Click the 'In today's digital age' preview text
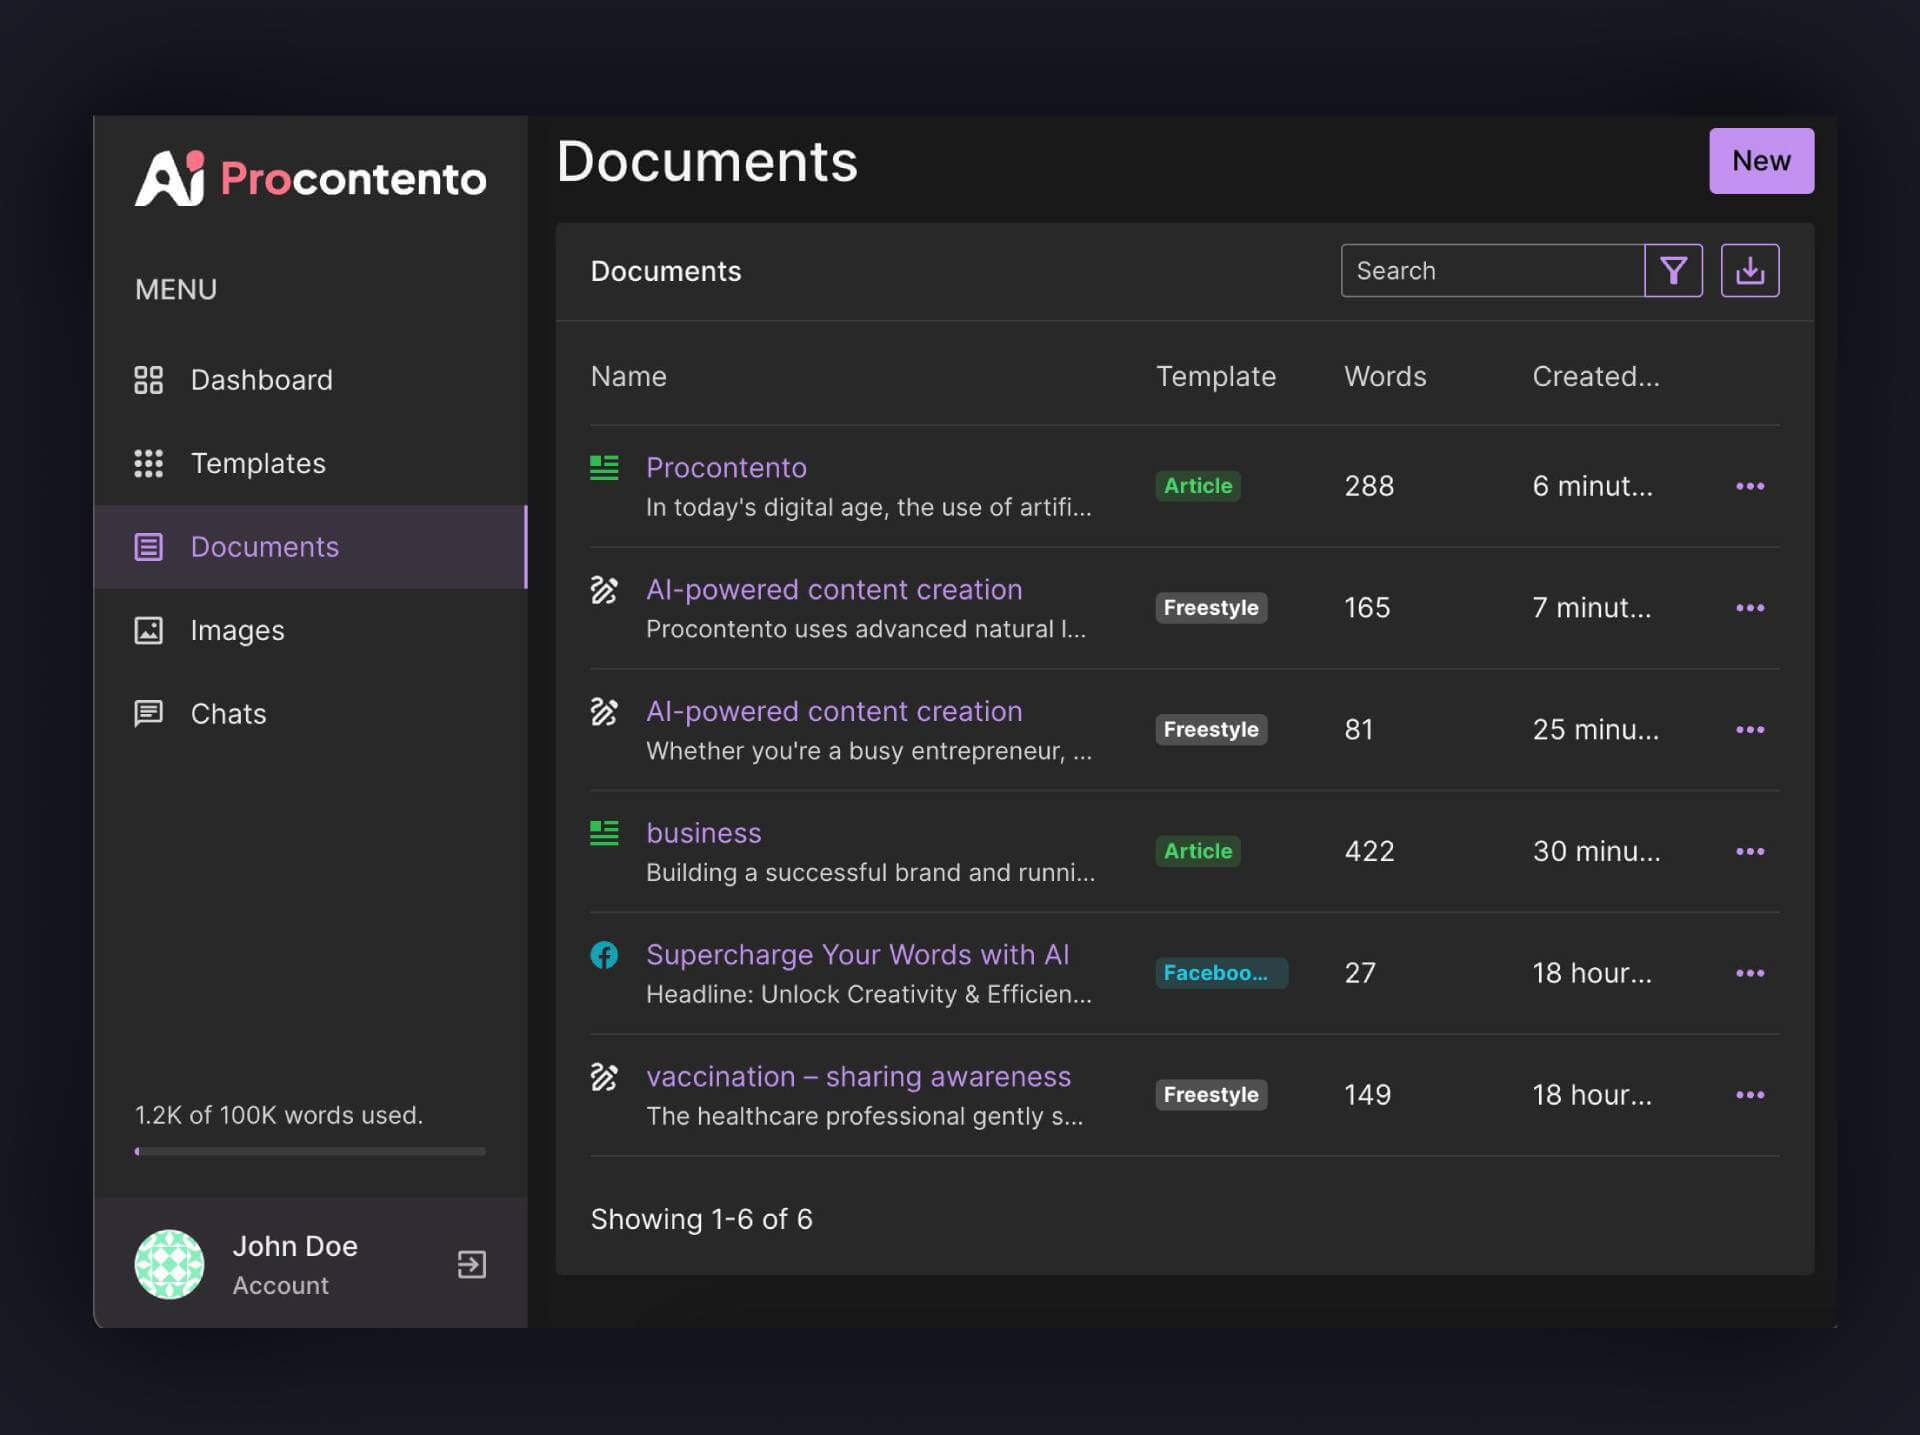The image size is (1920, 1435). pos(868,508)
